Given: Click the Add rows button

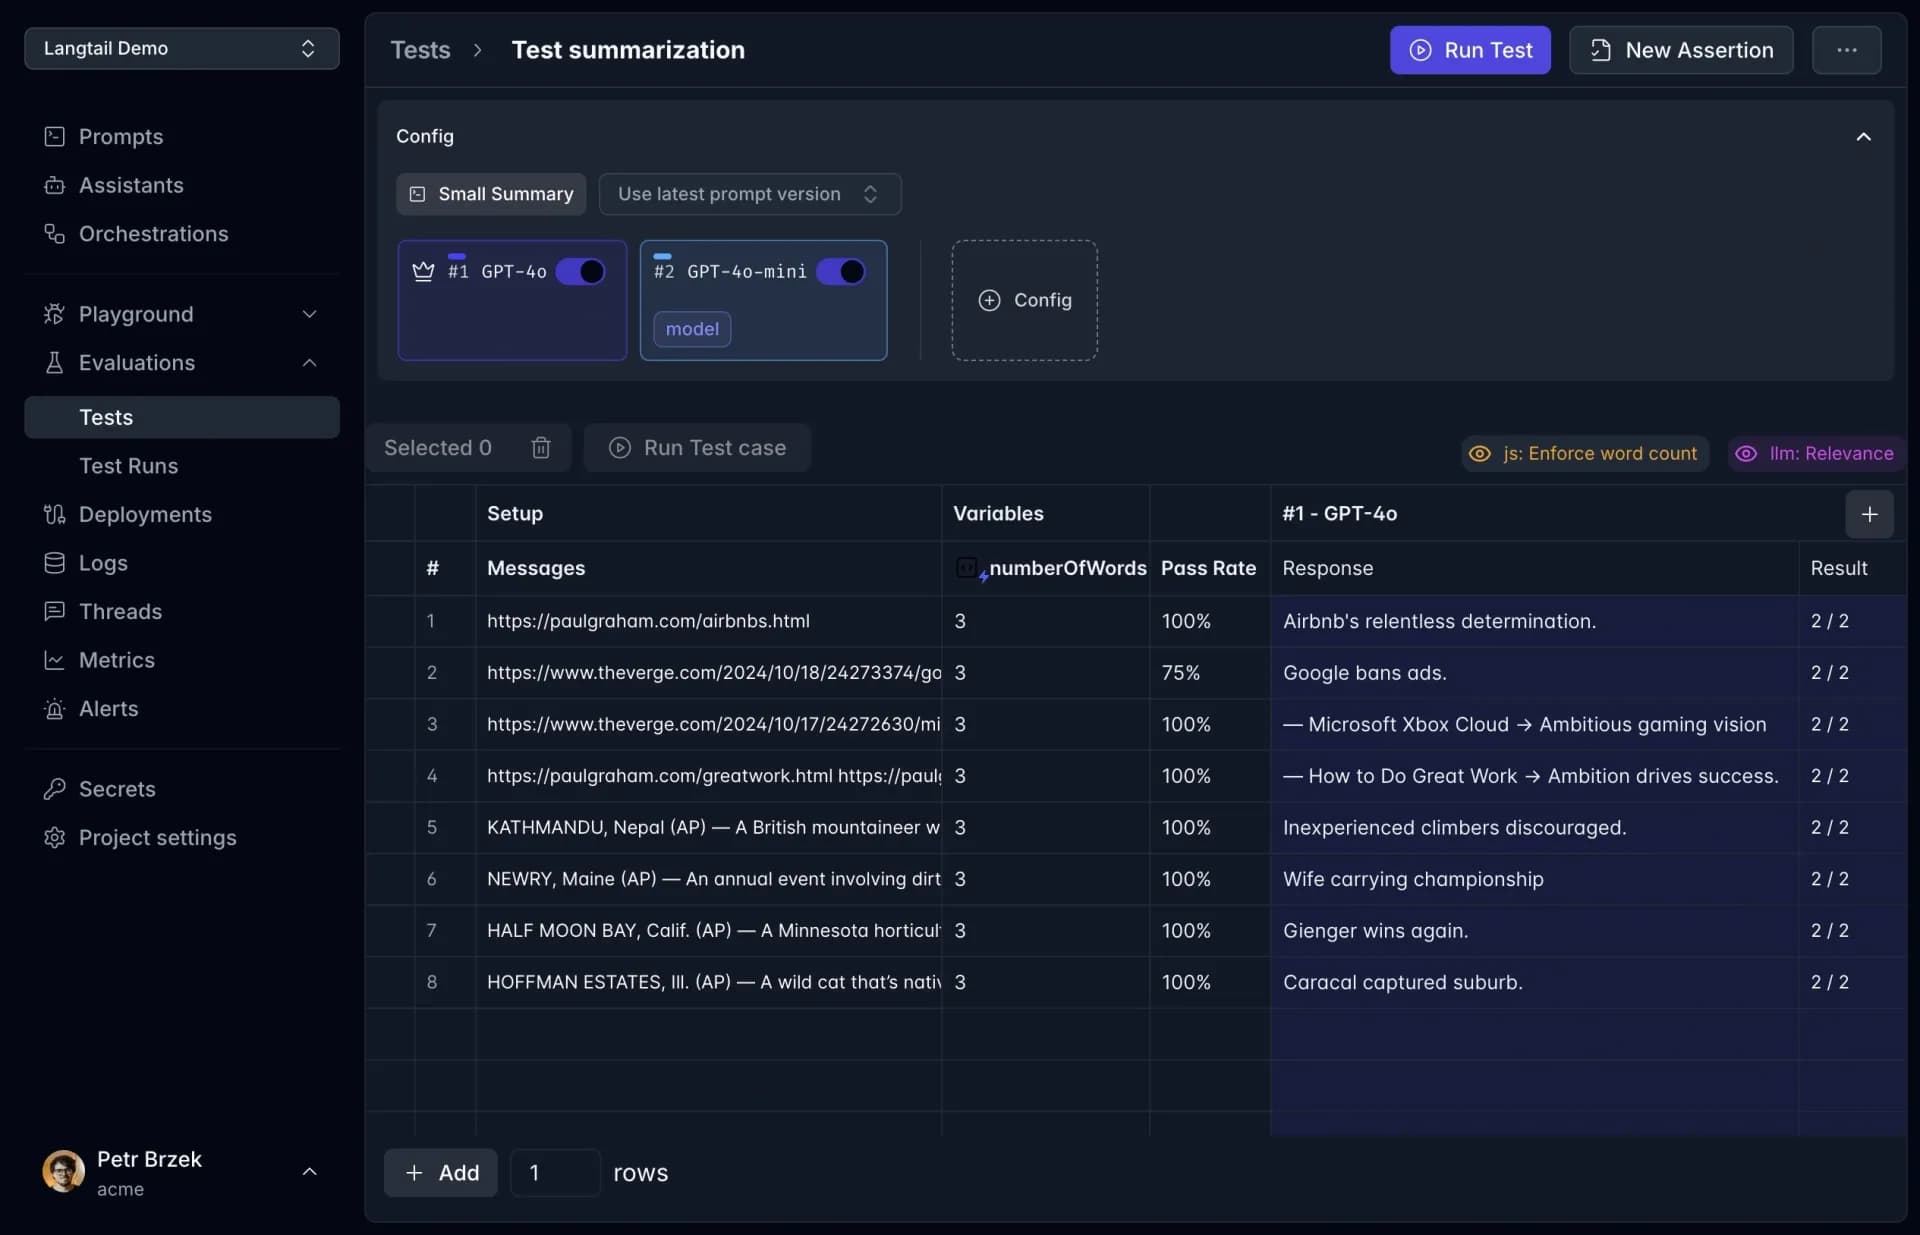Looking at the screenshot, I should (x=441, y=1173).
